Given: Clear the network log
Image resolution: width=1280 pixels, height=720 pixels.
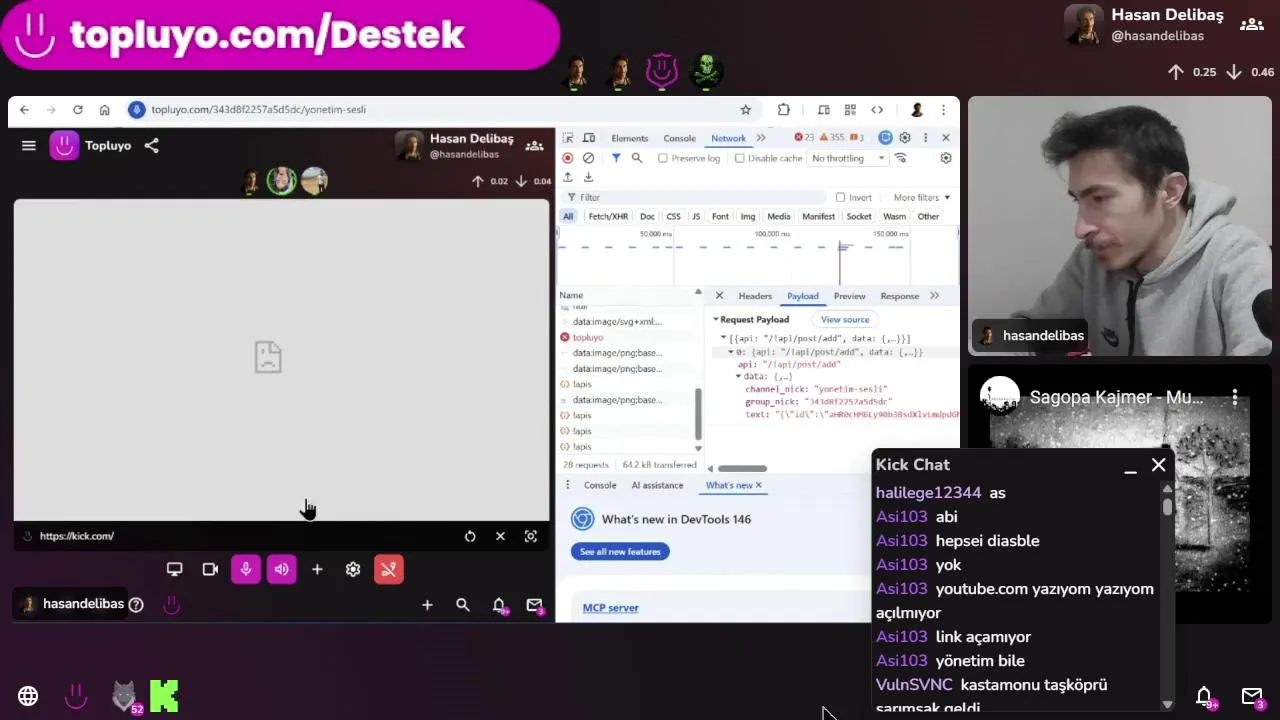Looking at the screenshot, I should coord(589,158).
